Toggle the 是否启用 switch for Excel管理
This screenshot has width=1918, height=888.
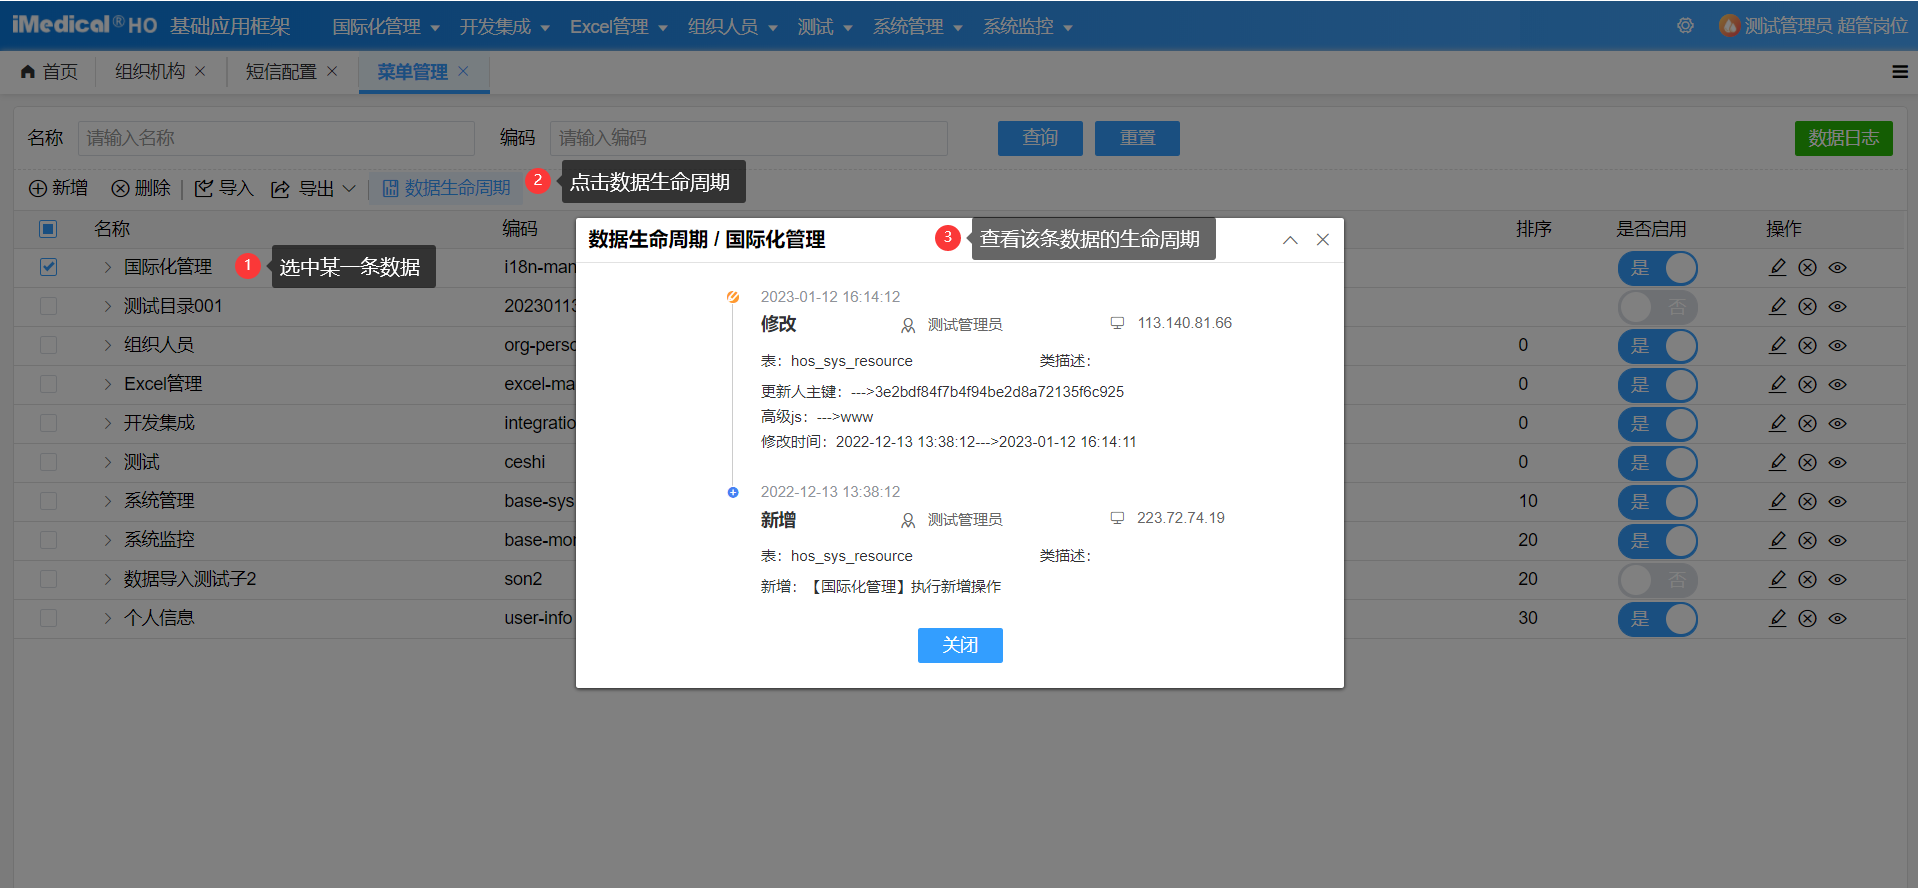coord(1658,385)
